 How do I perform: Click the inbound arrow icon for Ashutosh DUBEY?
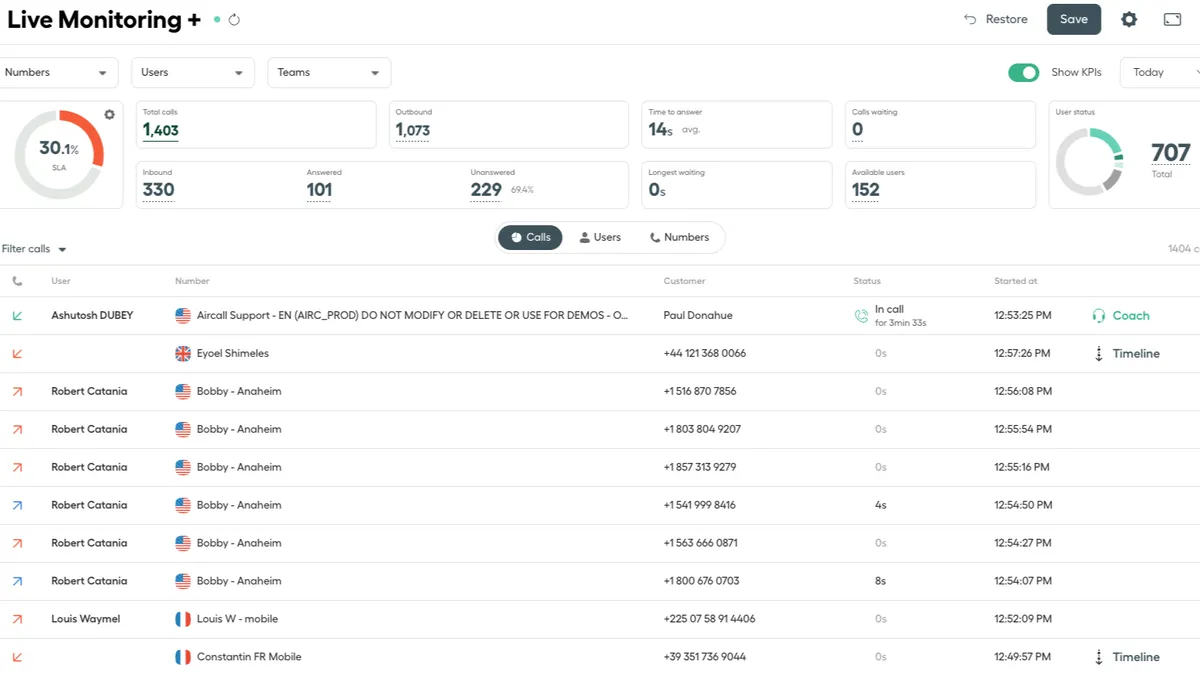click(x=17, y=315)
